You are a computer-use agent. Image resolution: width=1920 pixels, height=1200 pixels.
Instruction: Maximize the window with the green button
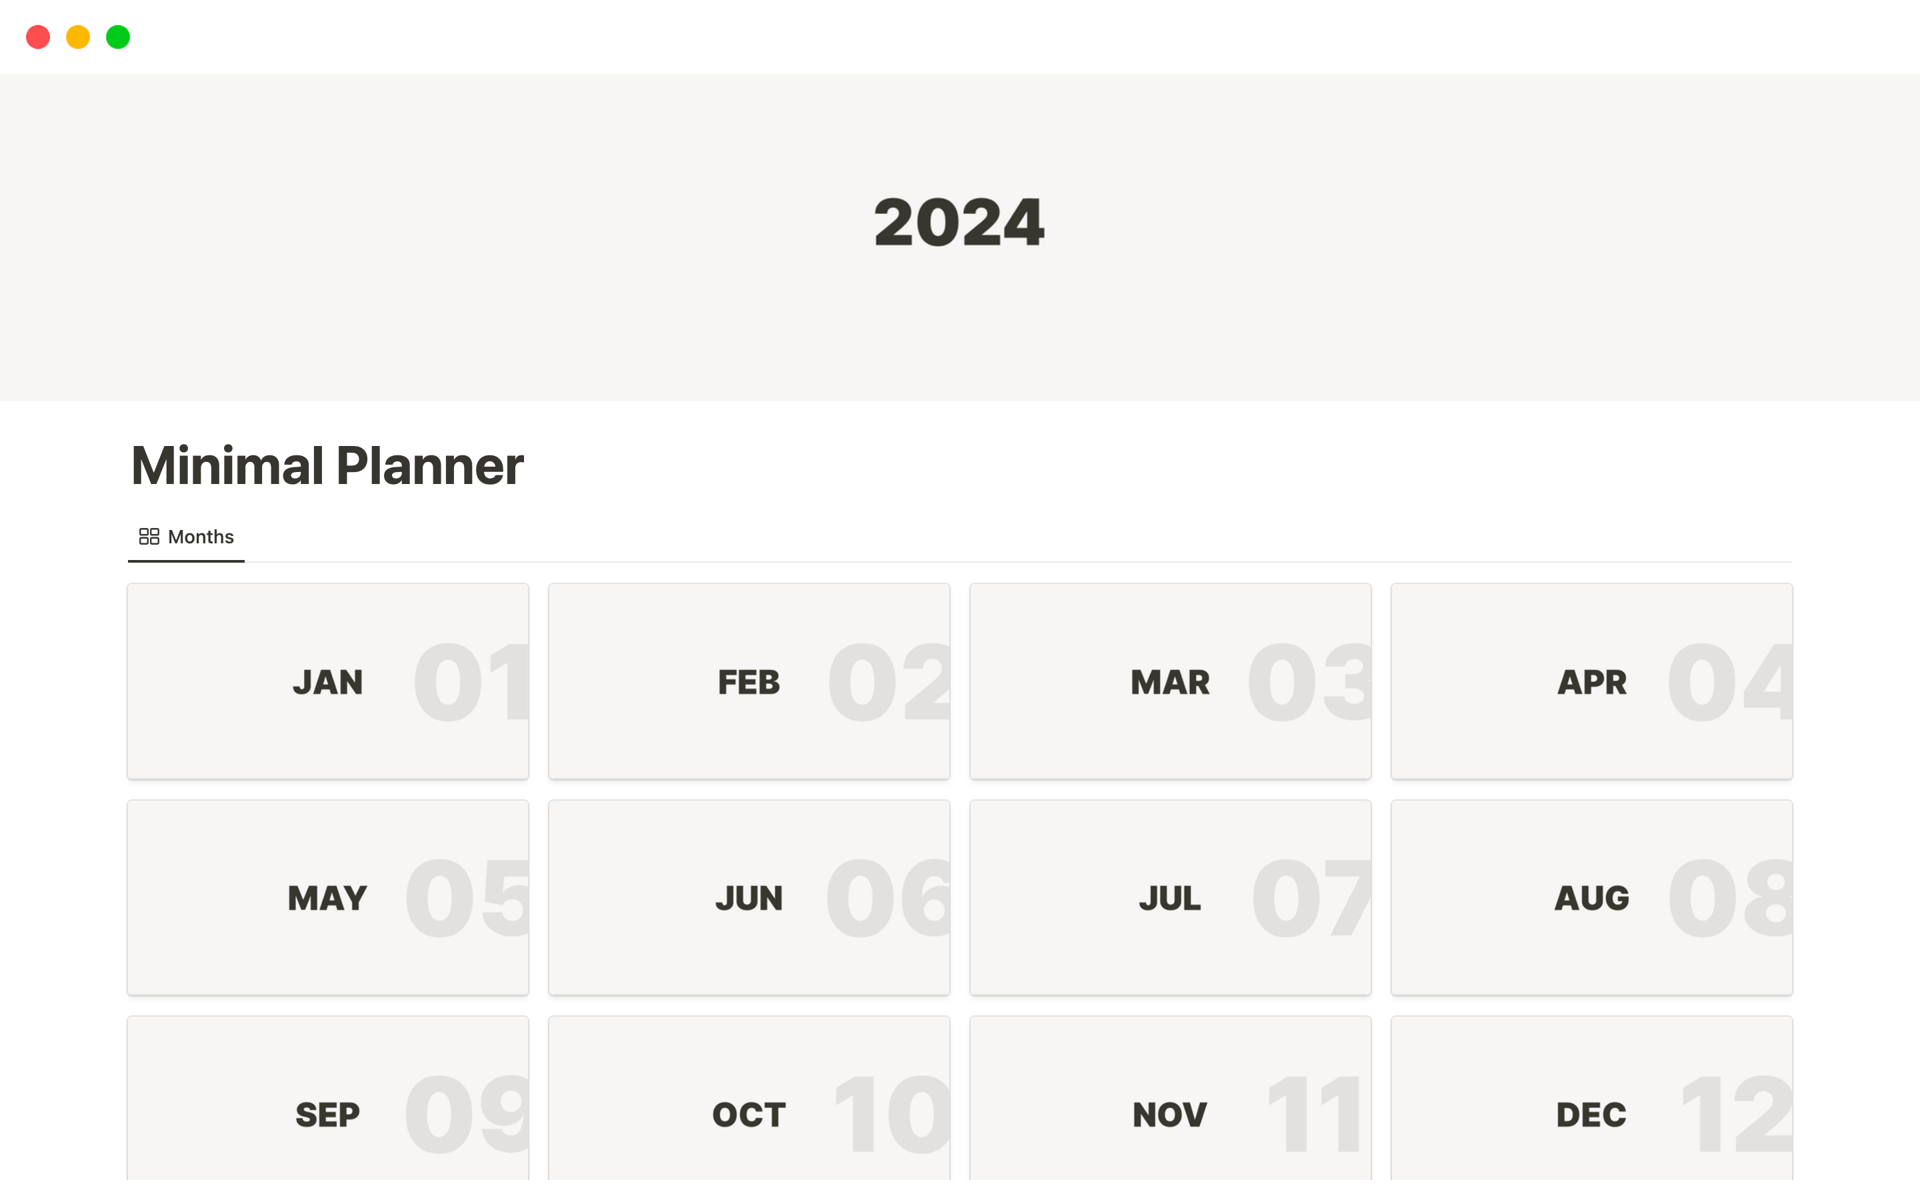coord(118,37)
